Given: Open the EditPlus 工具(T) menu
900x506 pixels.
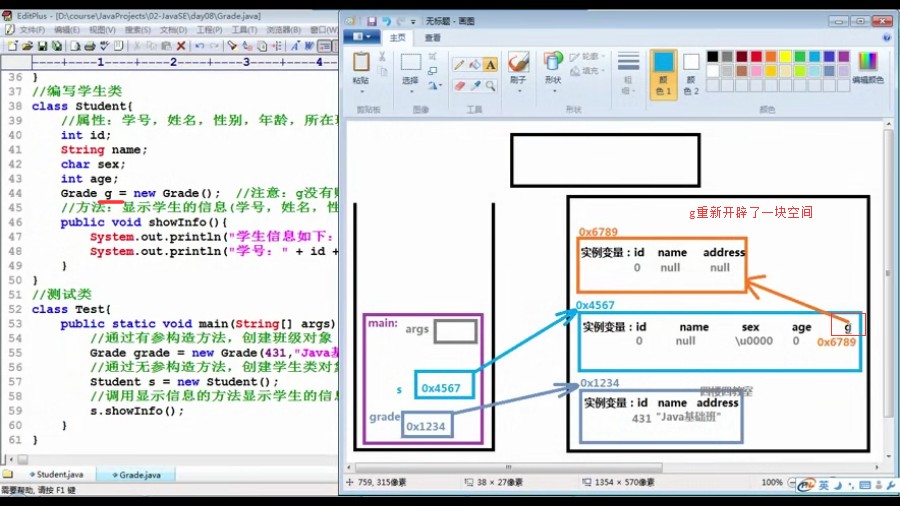Looking at the screenshot, I should 244,30.
